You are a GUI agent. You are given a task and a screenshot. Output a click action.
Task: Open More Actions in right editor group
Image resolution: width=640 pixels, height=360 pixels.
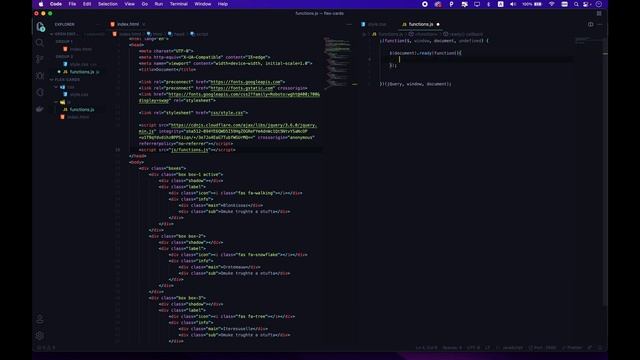tap(600, 24)
